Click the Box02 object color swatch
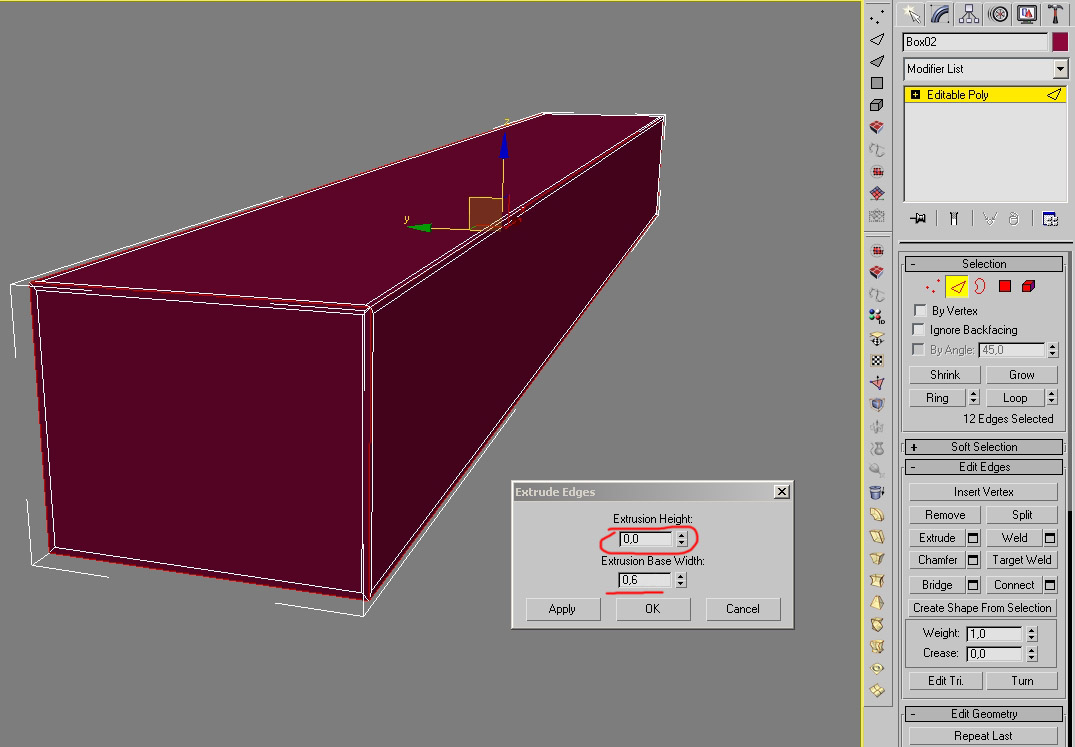The height and width of the screenshot is (747, 1075). click(x=1059, y=42)
